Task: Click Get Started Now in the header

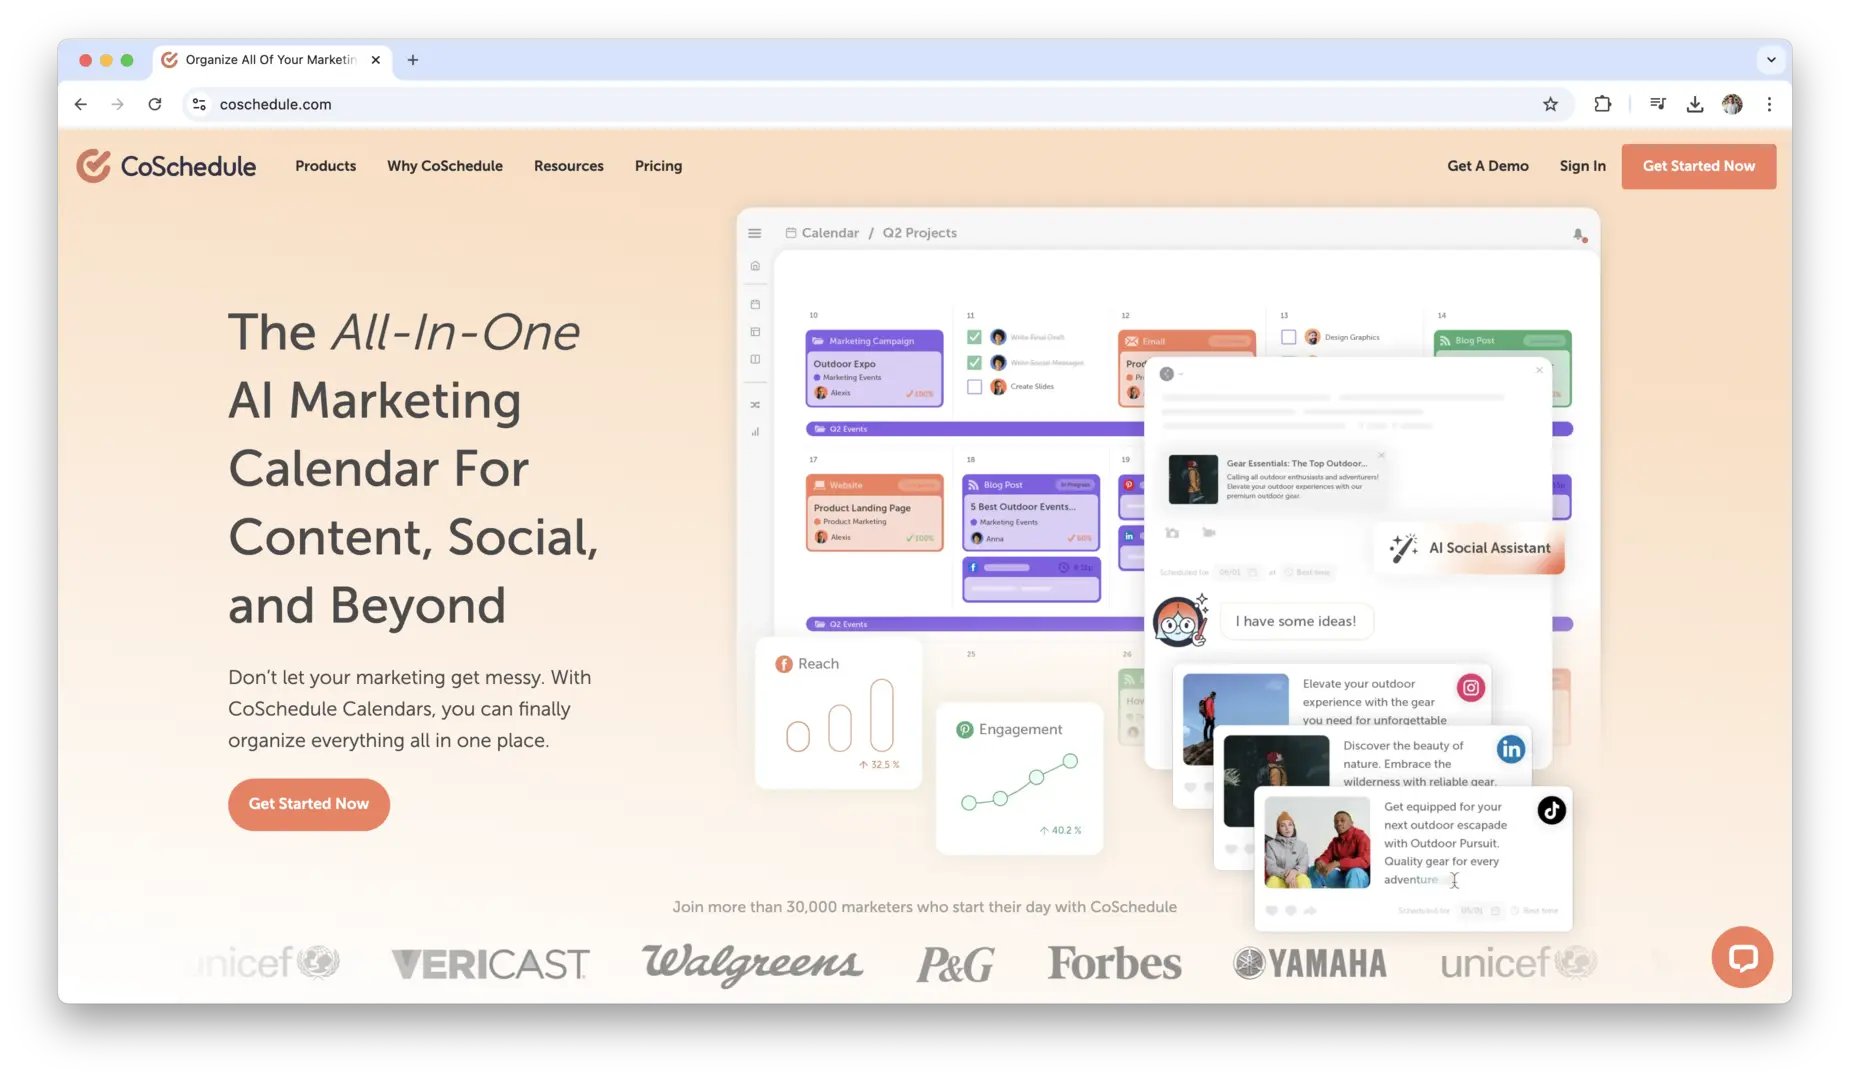Action: [1698, 166]
